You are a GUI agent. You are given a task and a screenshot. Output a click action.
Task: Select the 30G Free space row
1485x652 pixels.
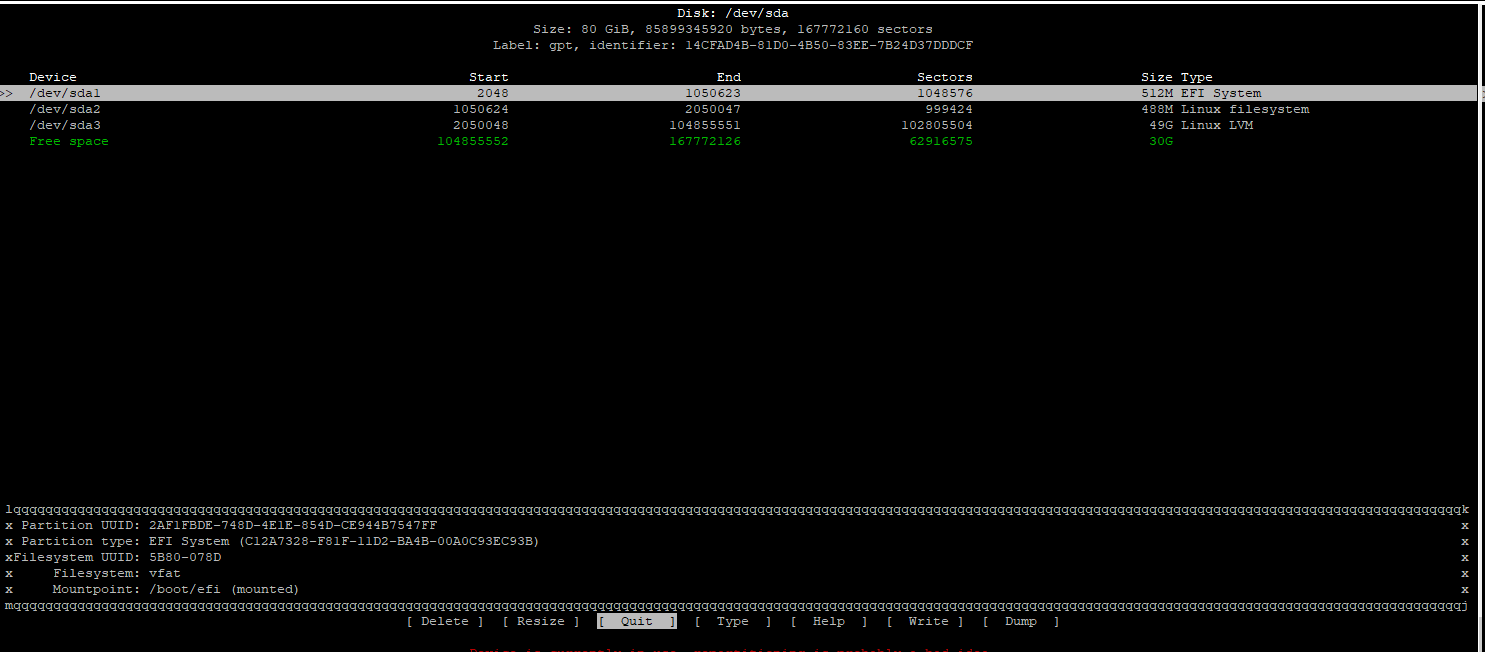pyautogui.click(x=68, y=141)
